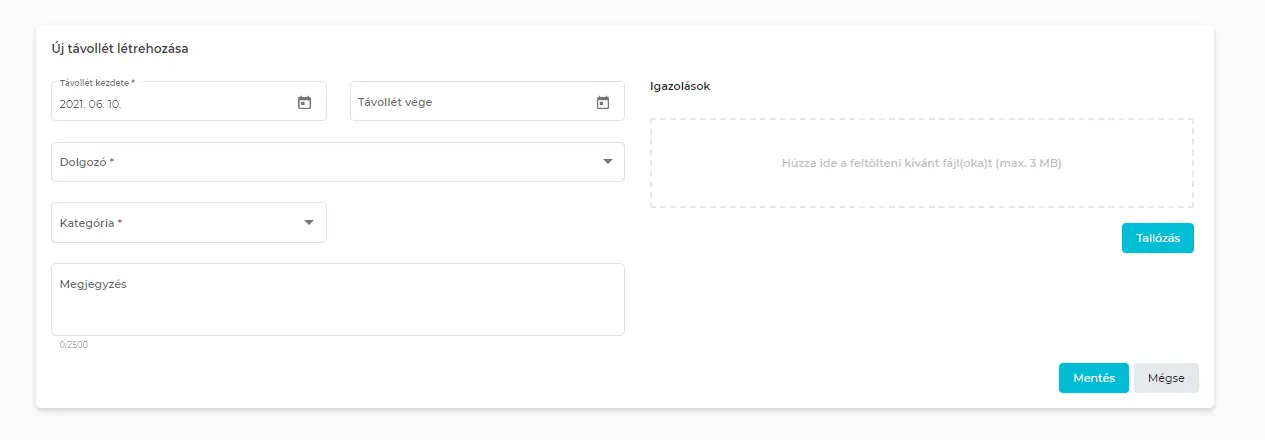The height and width of the screenshot is (440, 1265).
Task: Click the Új távollét létrehozása heading
Action: [x=127, y=48]
